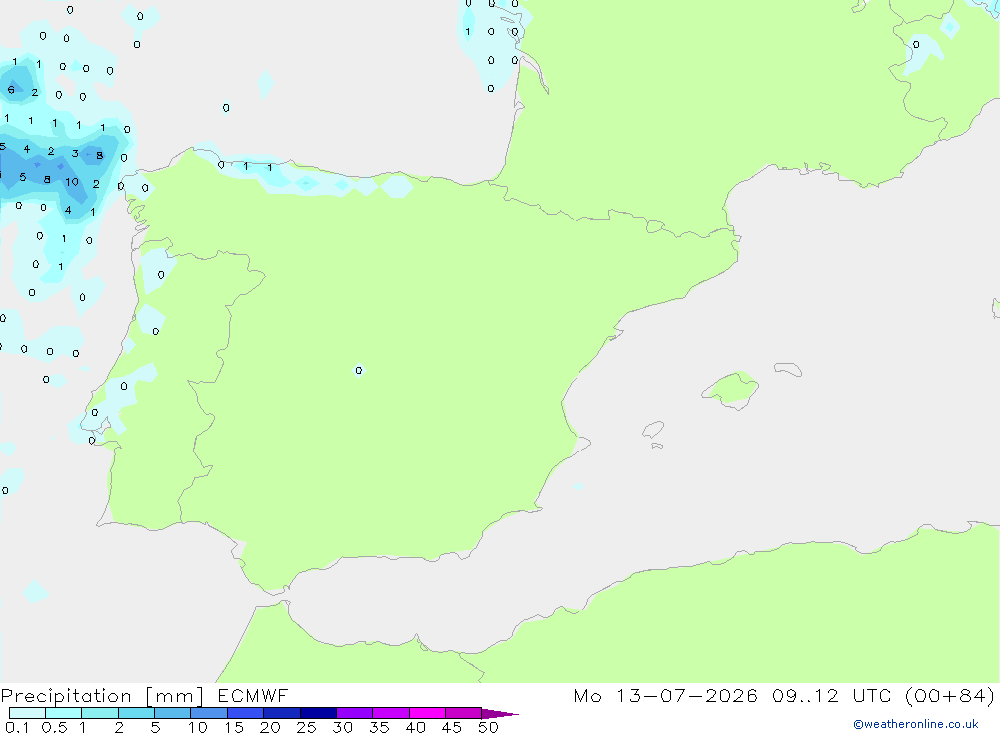Click the 15–20 mm legend color swatch

point(246,713)
